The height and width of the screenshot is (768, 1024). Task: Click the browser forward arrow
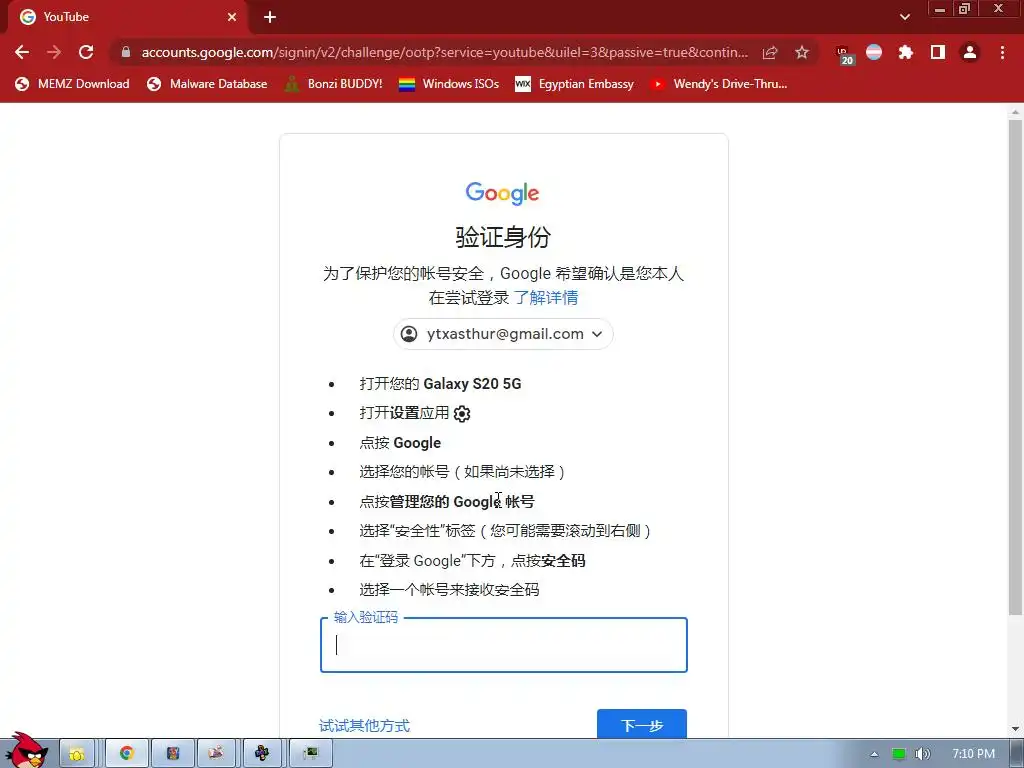coord(54,52)
